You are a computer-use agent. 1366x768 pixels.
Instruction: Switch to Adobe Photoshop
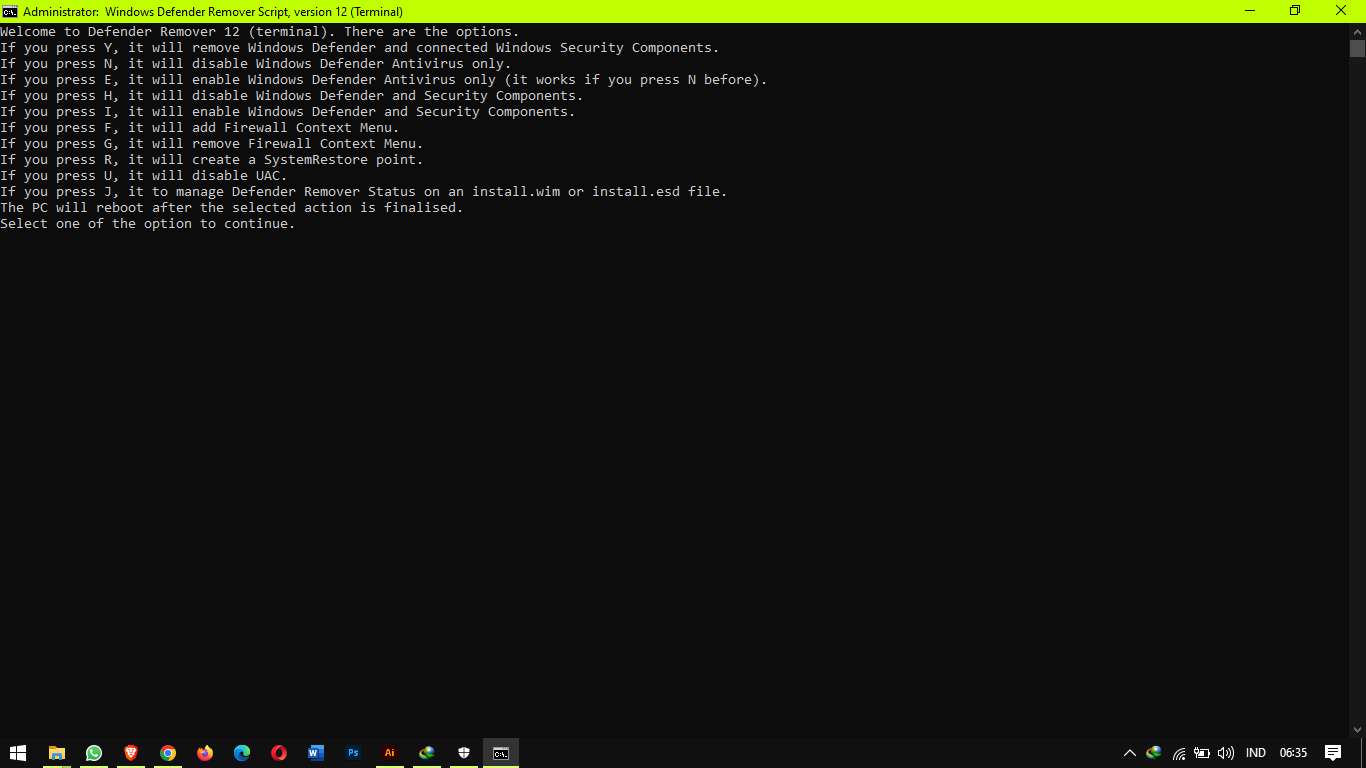(353, 753)
